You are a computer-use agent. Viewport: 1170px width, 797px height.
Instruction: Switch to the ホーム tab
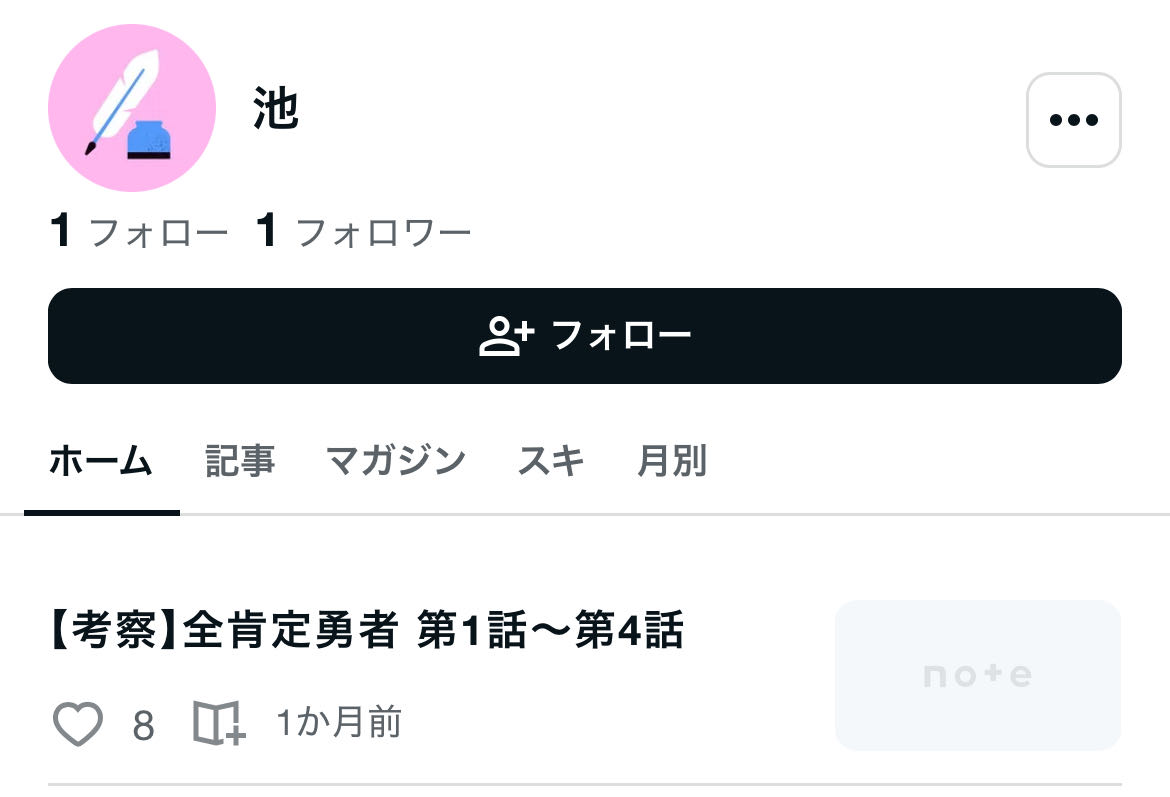pyautogui.click(x=101, y=462)
